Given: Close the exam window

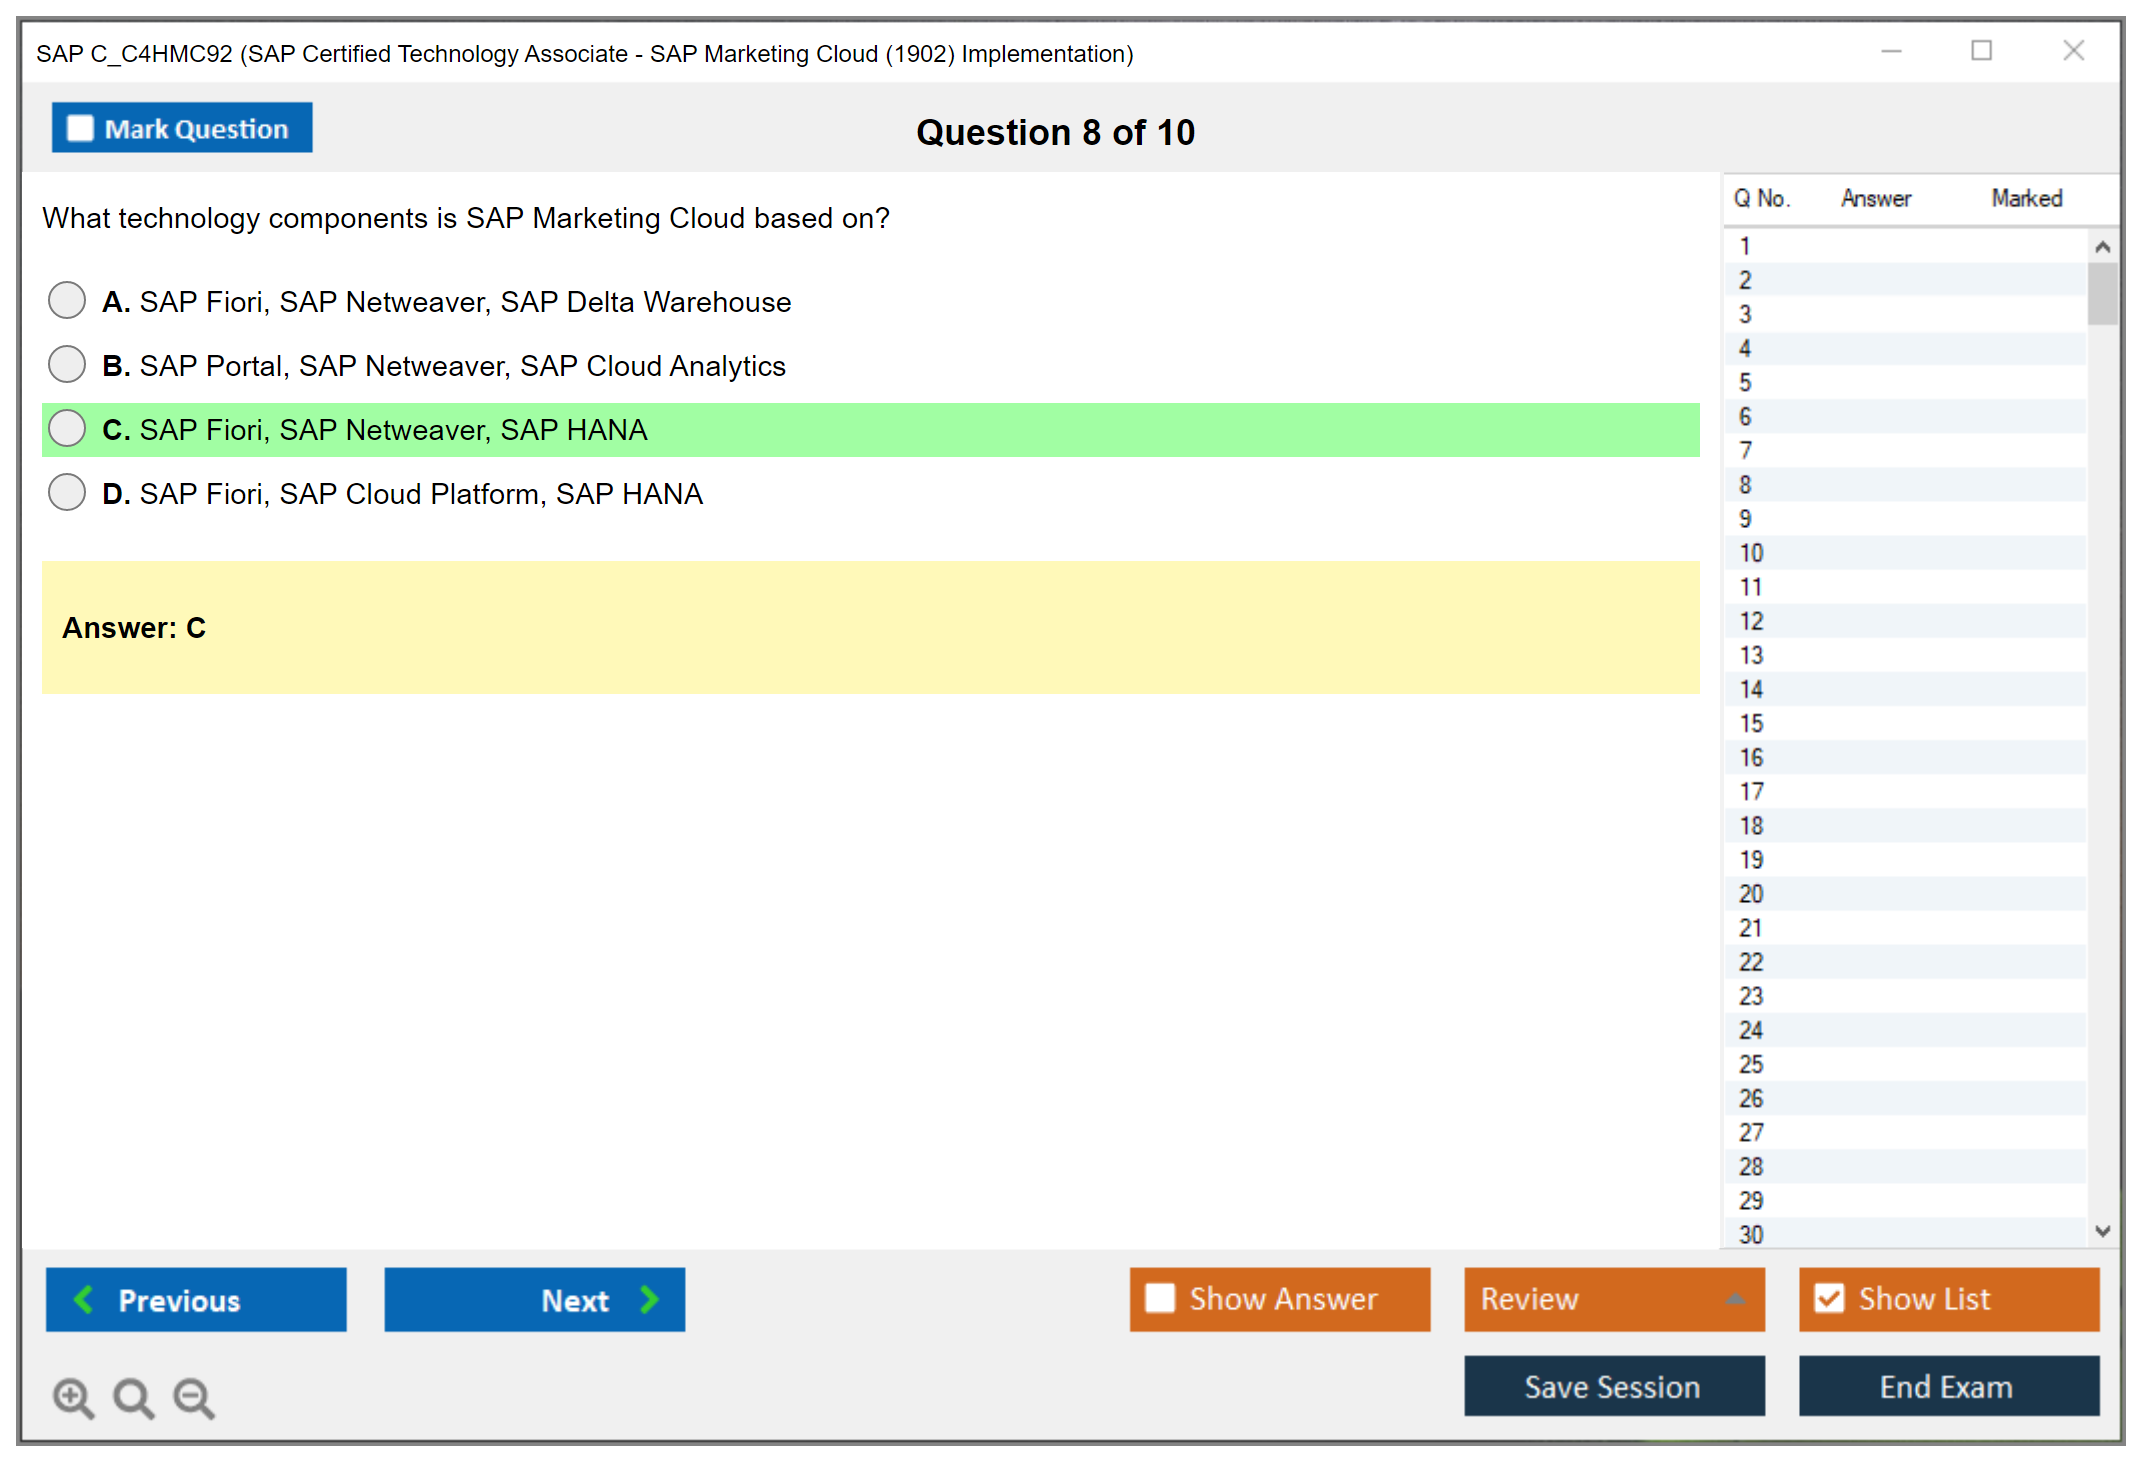Looking at the screenshot, I should point(2073,51).
